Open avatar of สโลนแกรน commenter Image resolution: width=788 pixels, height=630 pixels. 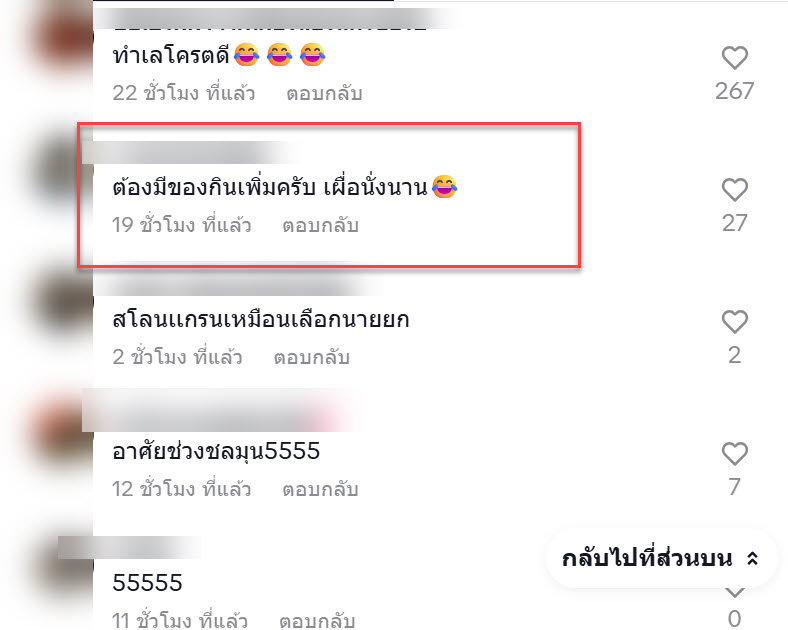pos(65,301)
